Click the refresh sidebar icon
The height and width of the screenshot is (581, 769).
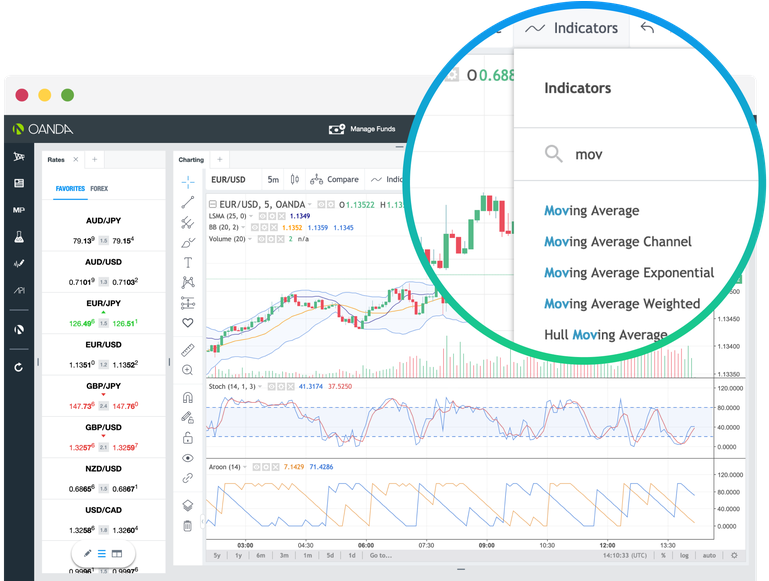pyautogui.click(x=19, y=367)
